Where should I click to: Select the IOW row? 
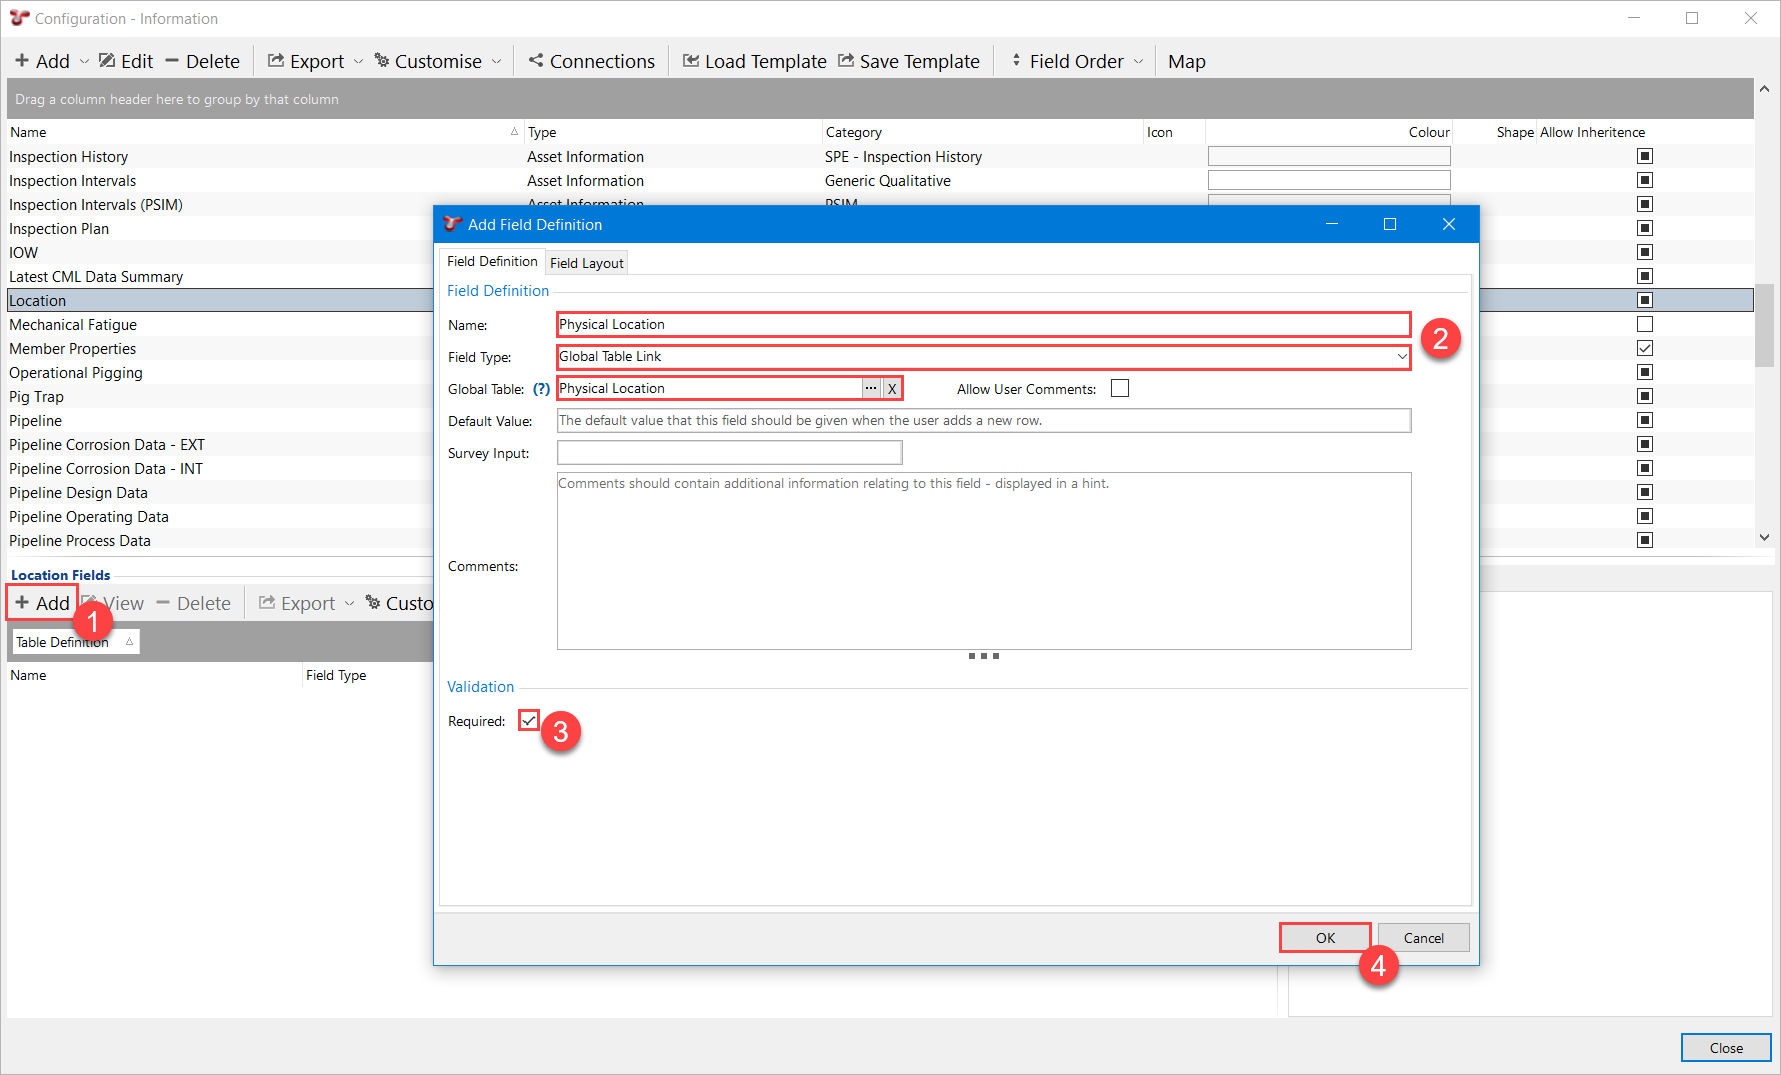point(220,252)
